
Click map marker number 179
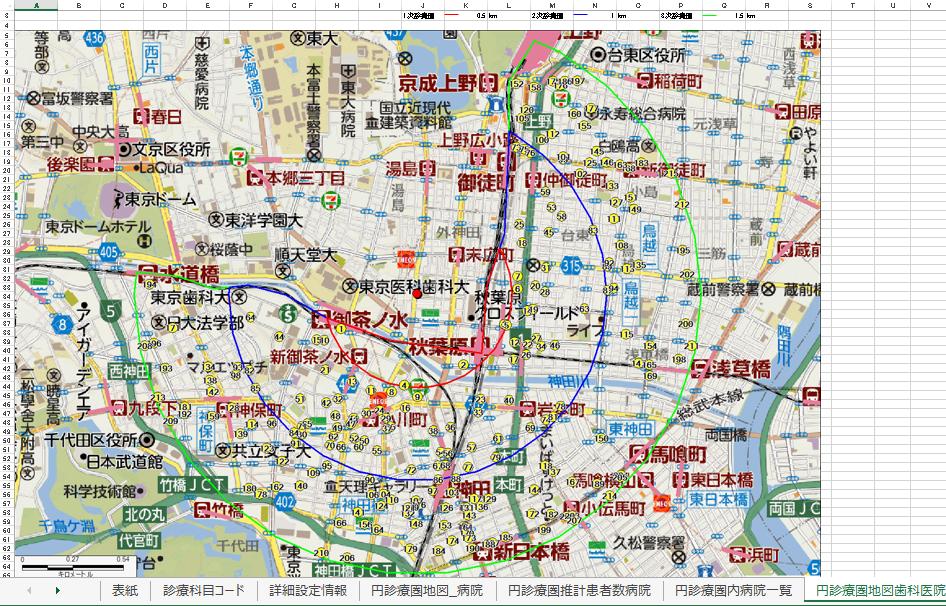click(411, 549)
